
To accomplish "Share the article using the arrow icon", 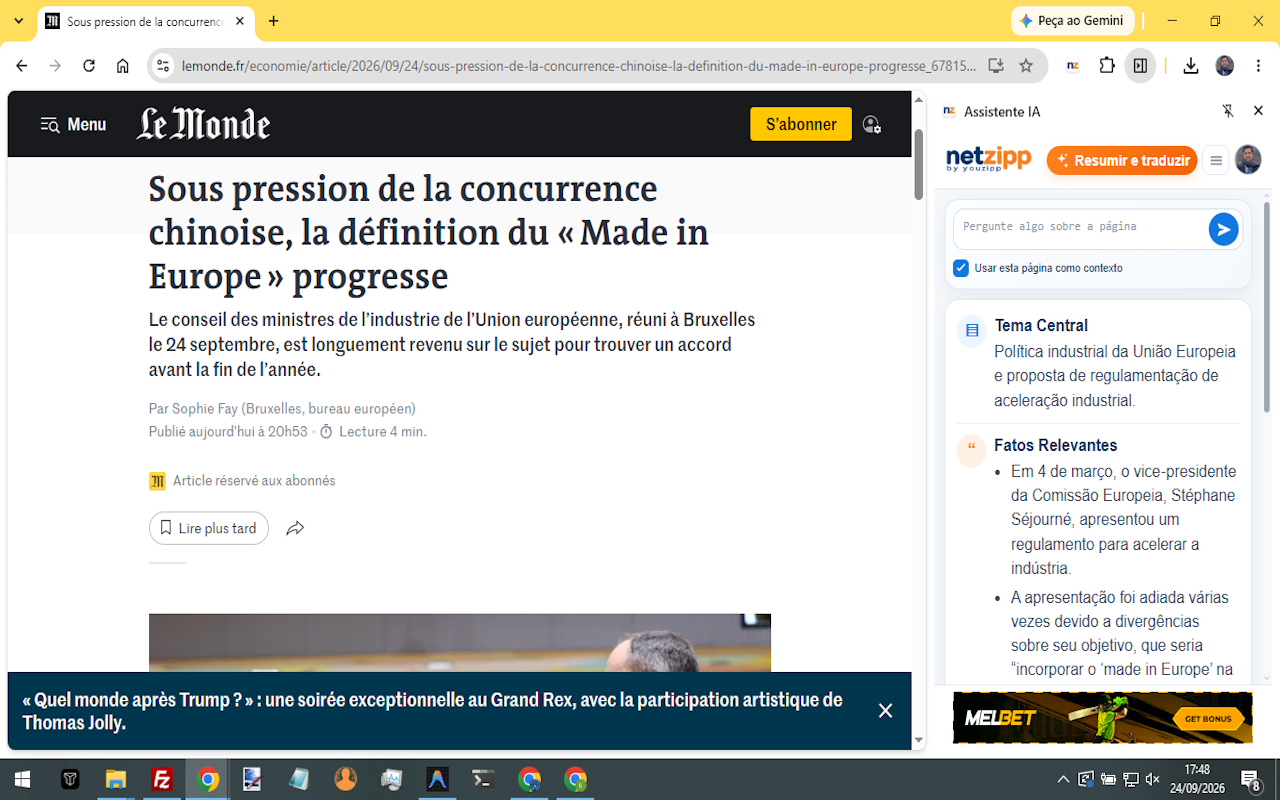I will point(295,528).
